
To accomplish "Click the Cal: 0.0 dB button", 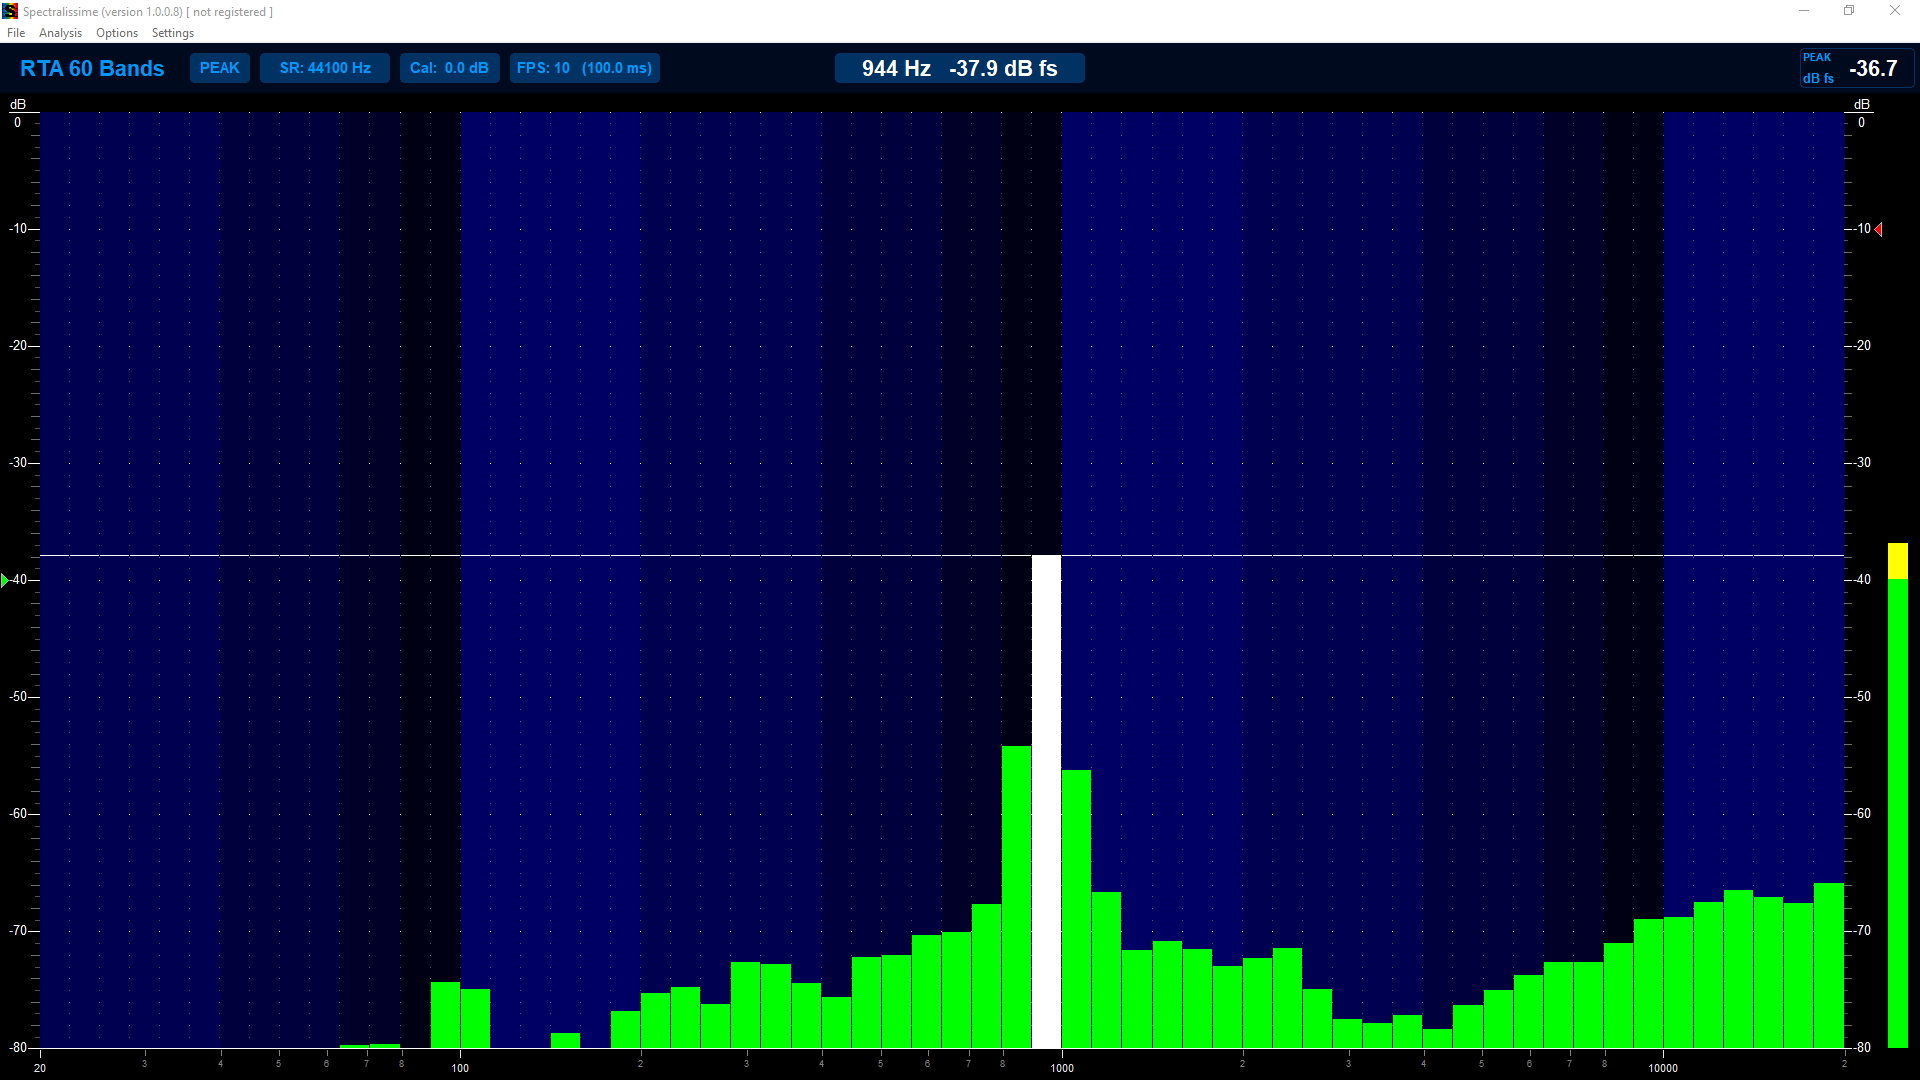I will coord(449,68).
